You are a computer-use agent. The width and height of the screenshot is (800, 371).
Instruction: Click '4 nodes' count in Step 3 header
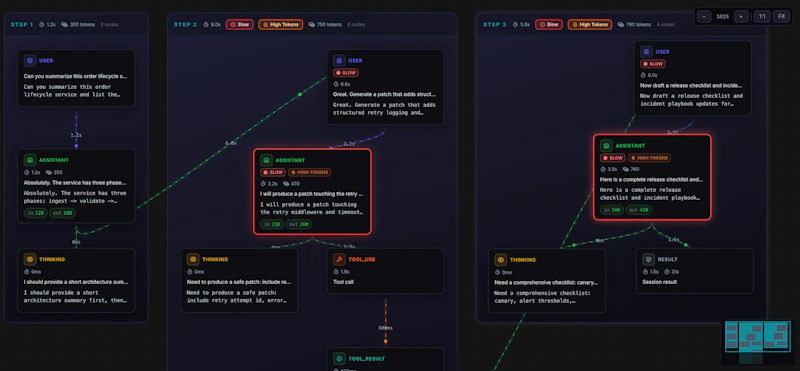665,24
